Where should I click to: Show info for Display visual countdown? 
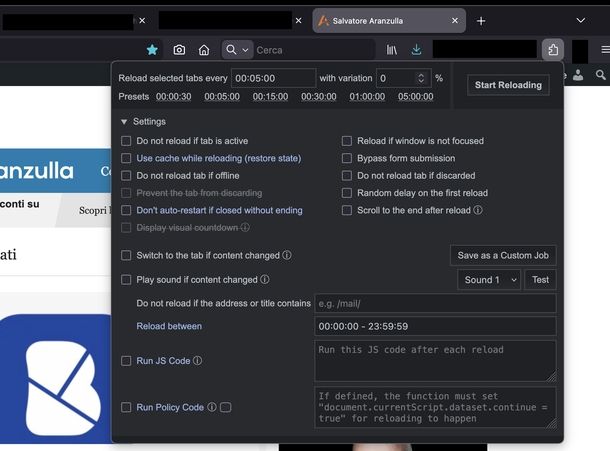pyautogui.click(x=245, y=227)
